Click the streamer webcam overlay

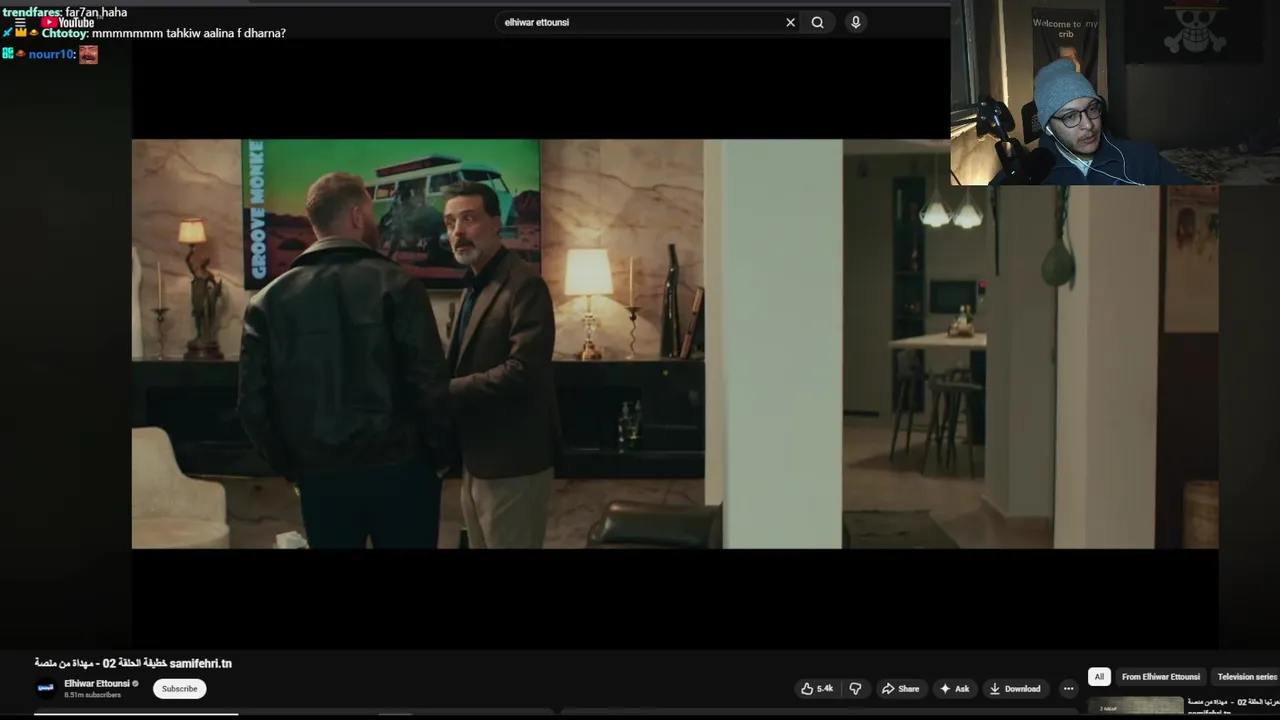[x=1114, y=93]
